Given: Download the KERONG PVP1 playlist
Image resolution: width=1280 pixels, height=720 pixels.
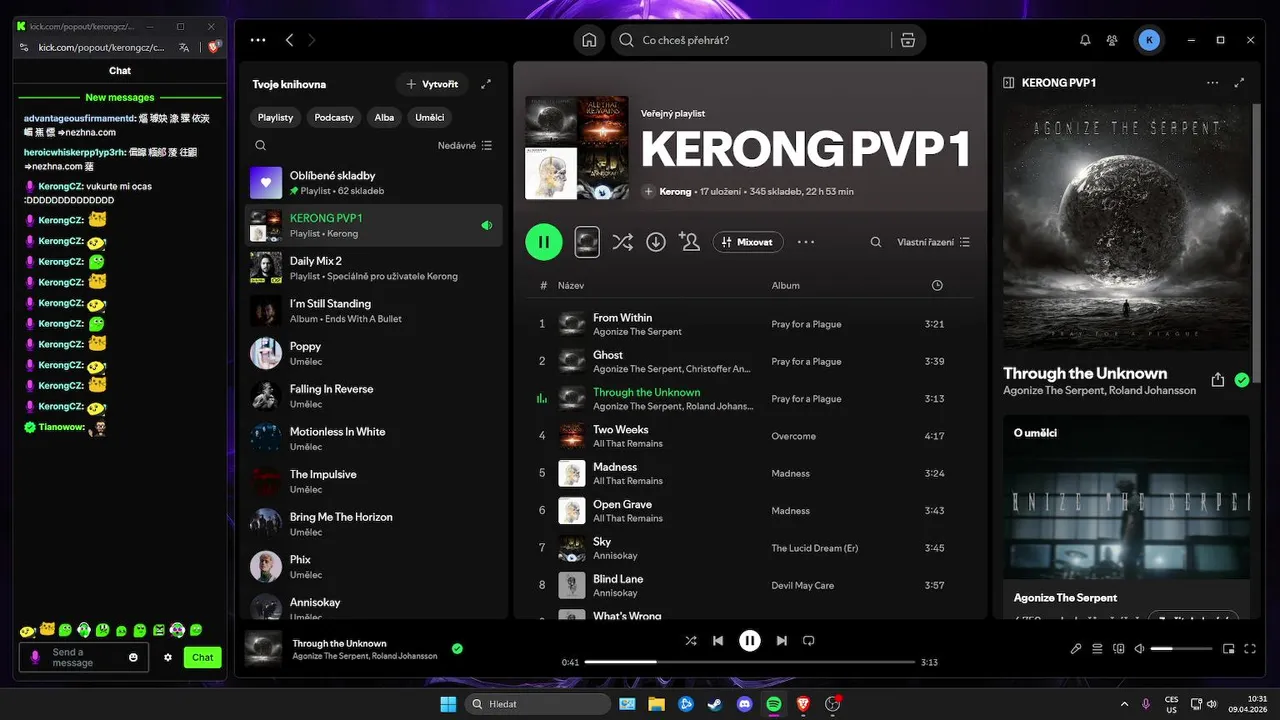Looking at the screenshot, I should coord(656,242).
